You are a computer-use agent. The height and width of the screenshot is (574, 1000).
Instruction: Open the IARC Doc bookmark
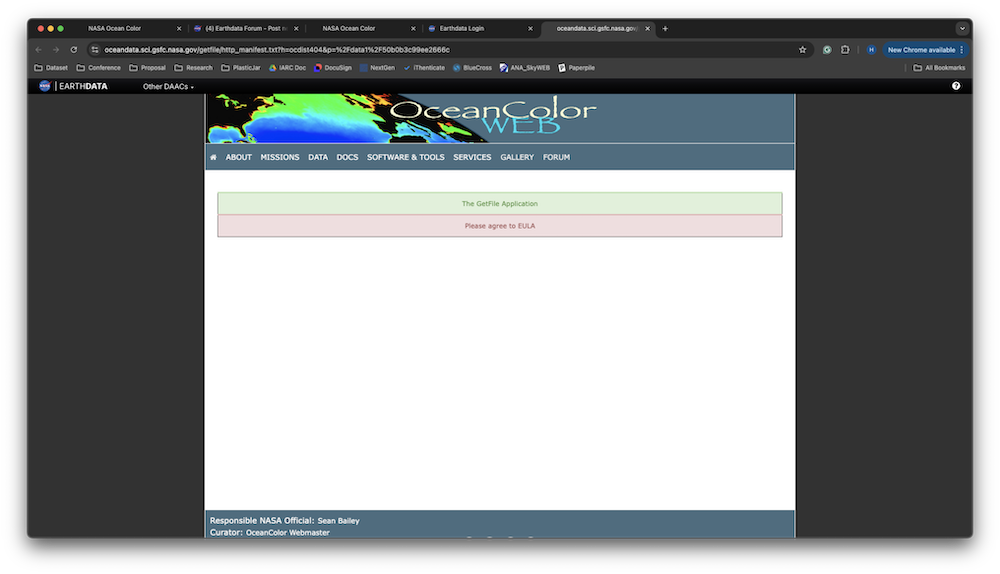tap(287, 68)
